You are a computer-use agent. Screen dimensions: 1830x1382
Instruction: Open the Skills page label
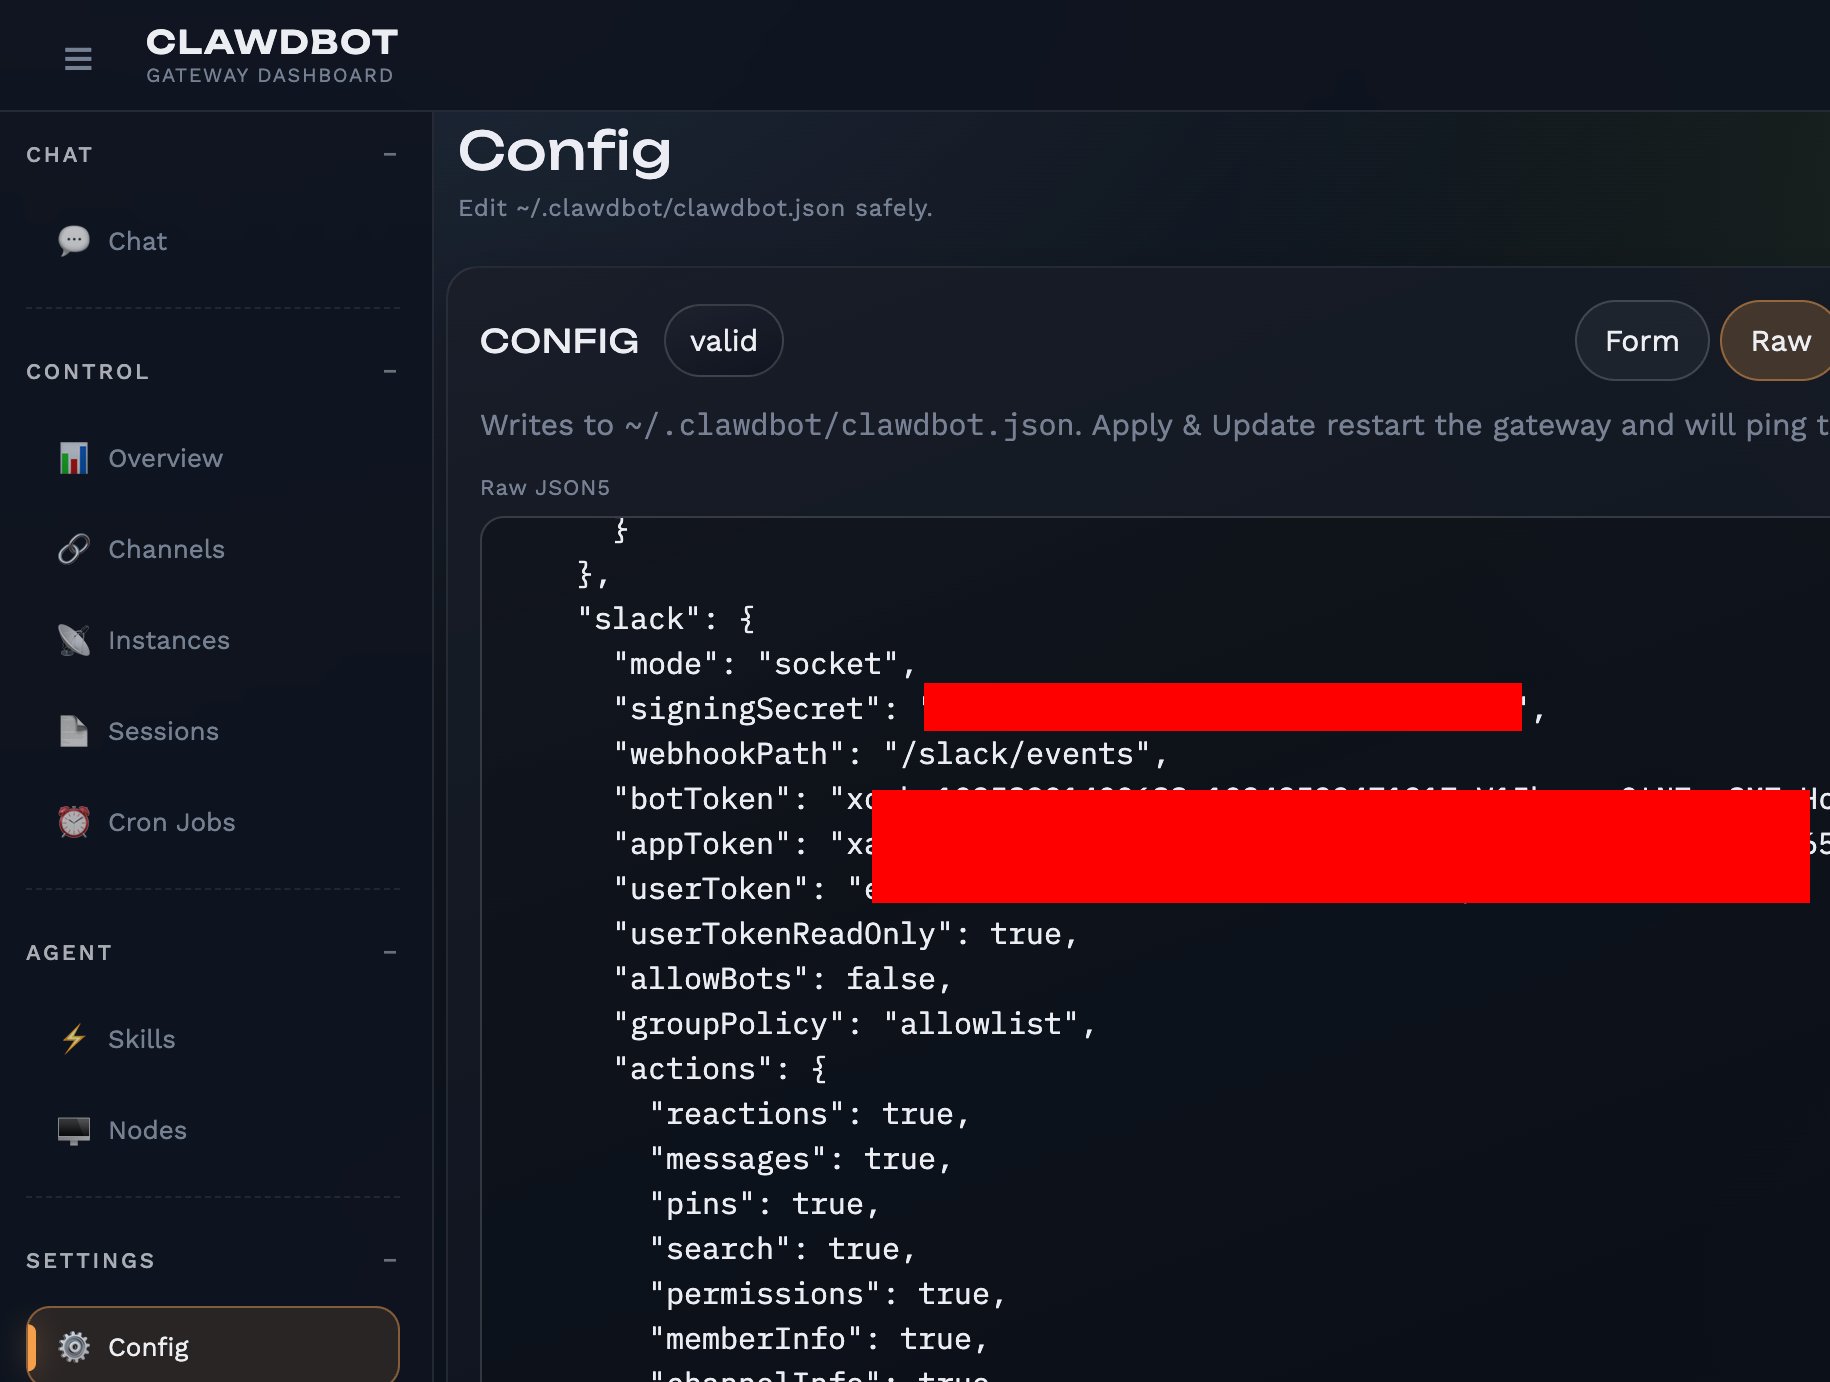click(142, 1039)
